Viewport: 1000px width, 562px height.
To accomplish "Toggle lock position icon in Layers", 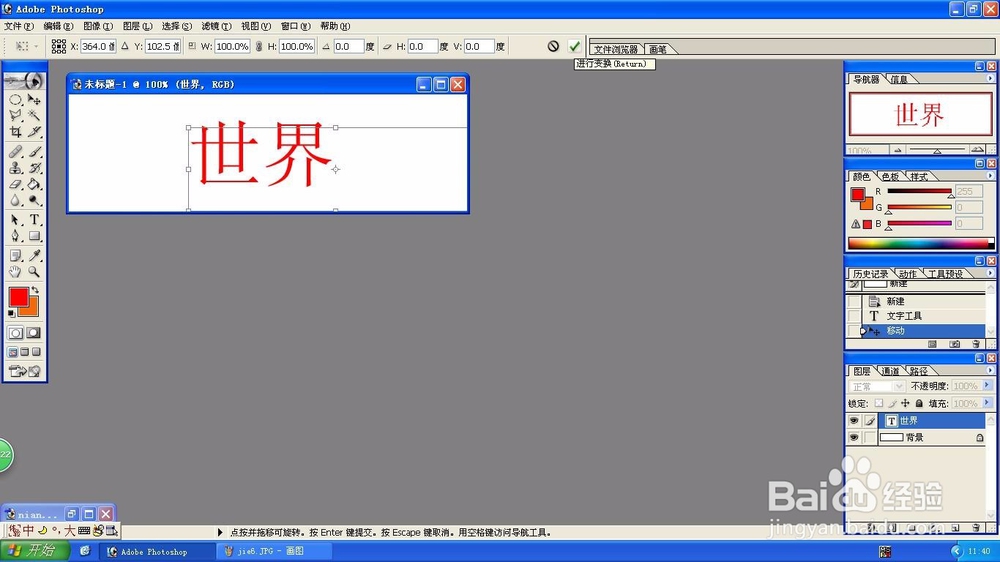I will 905,403.
